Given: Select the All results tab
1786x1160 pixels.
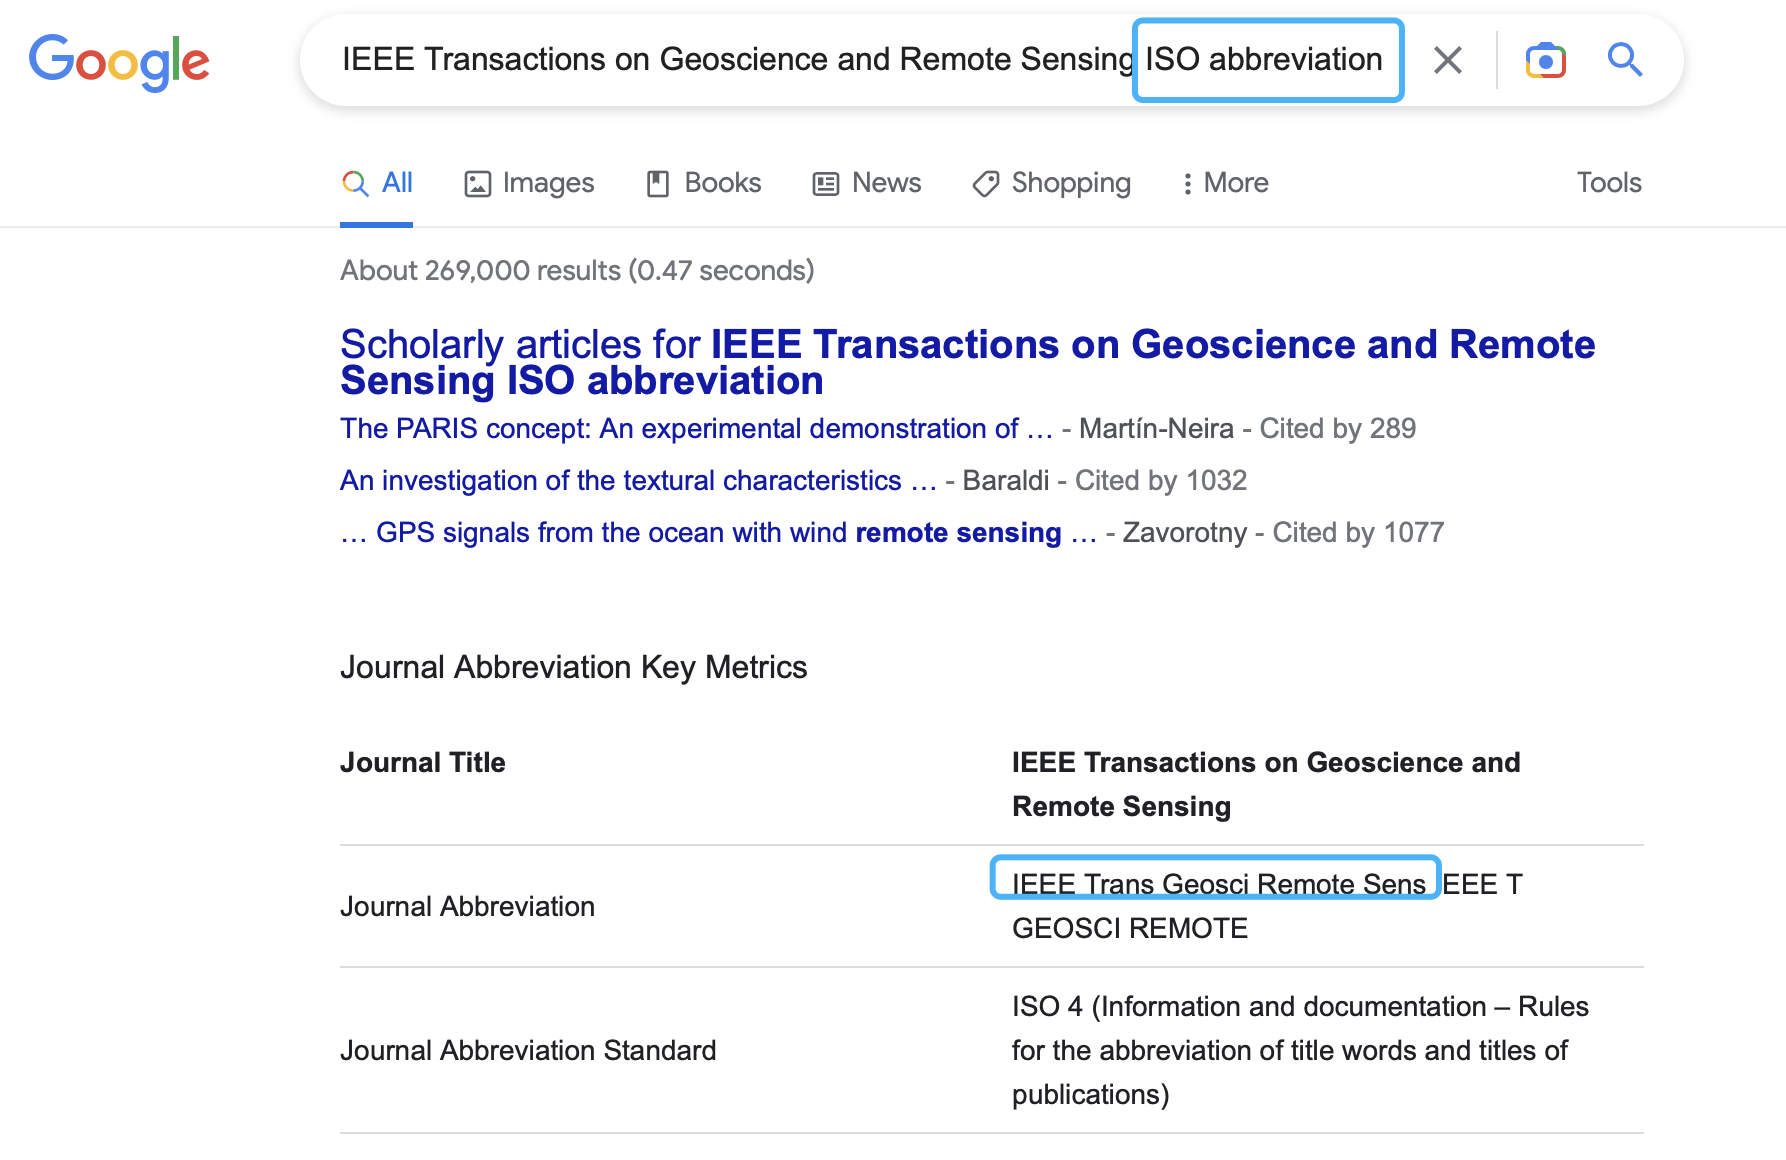Looking at the screenshot, I should pos(377,183).
